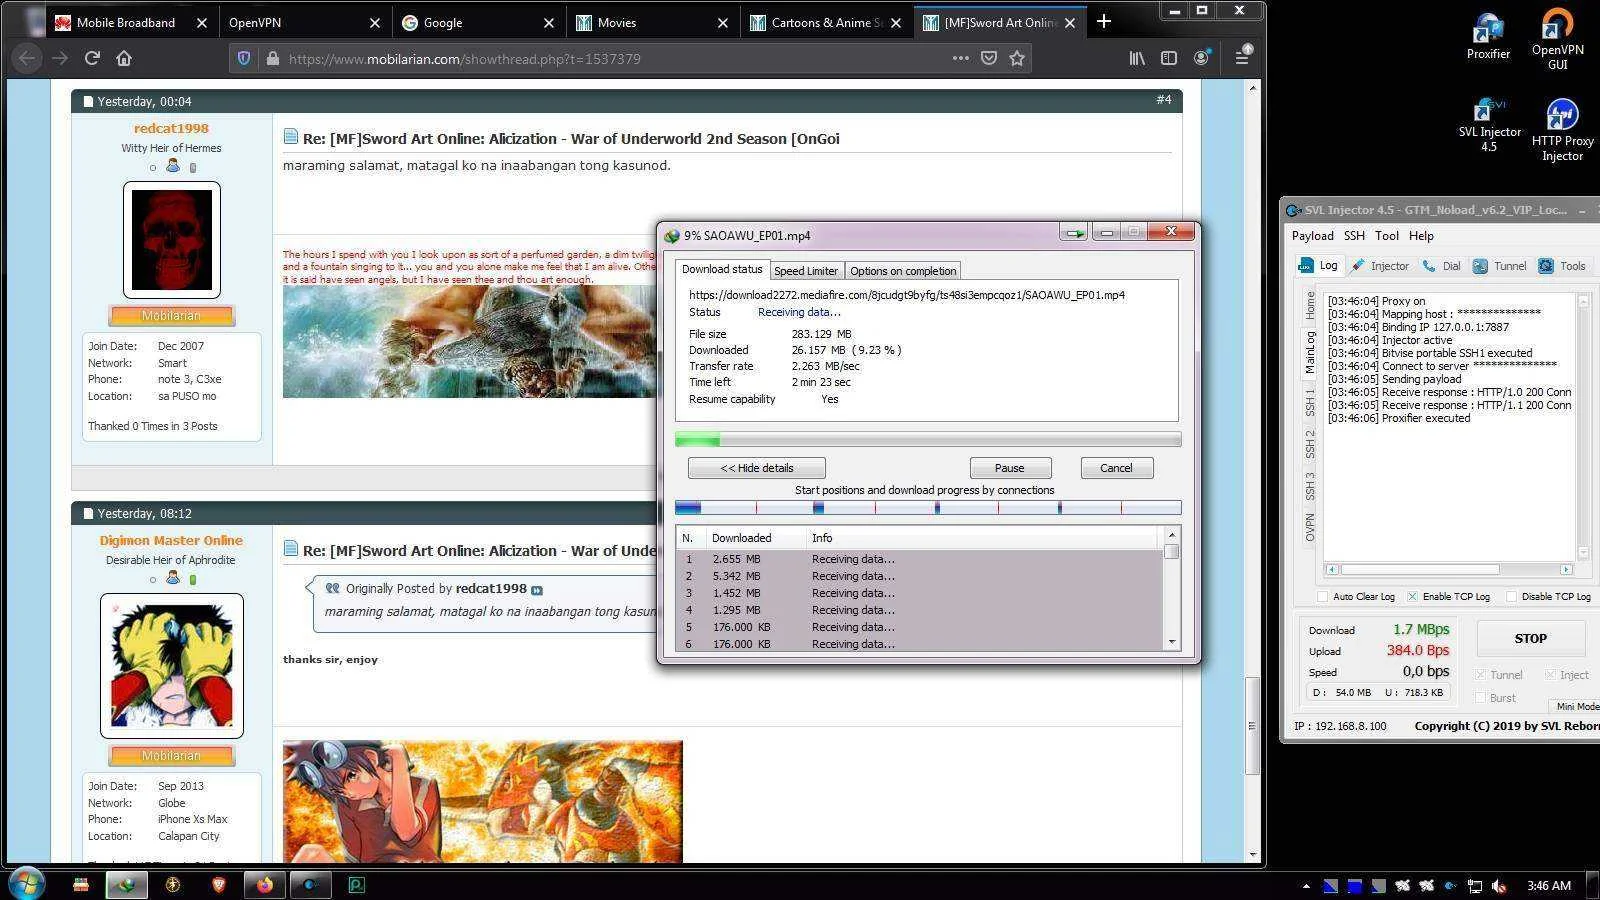The image size is (1600, 900).
Task: Open volume icon in system tray
Action: click(x=1498, y=886)
